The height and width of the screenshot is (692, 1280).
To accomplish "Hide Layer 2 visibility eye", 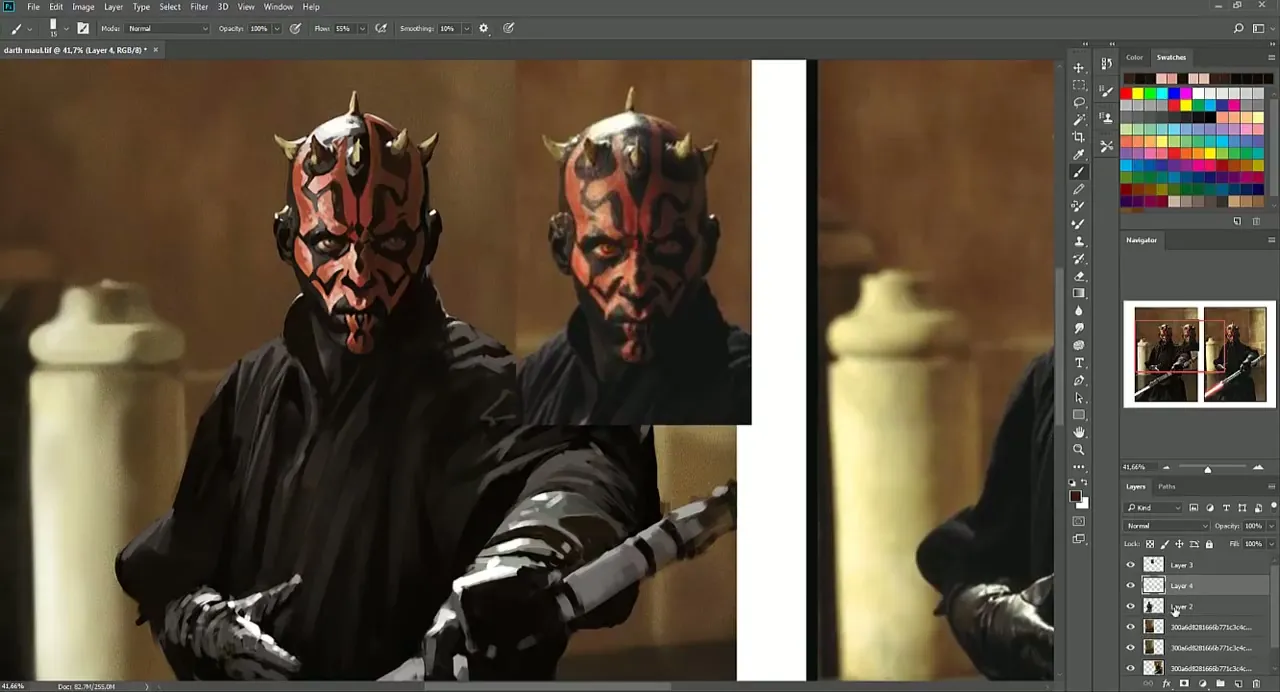I will coord(1131,607).
